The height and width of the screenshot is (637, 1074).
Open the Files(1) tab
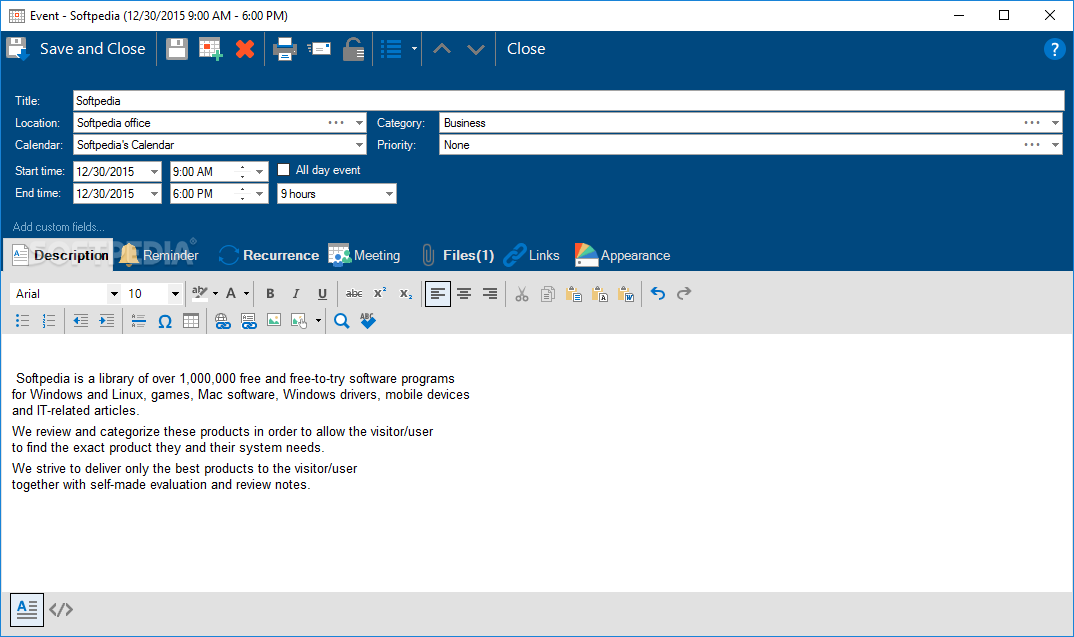(458, 255)
